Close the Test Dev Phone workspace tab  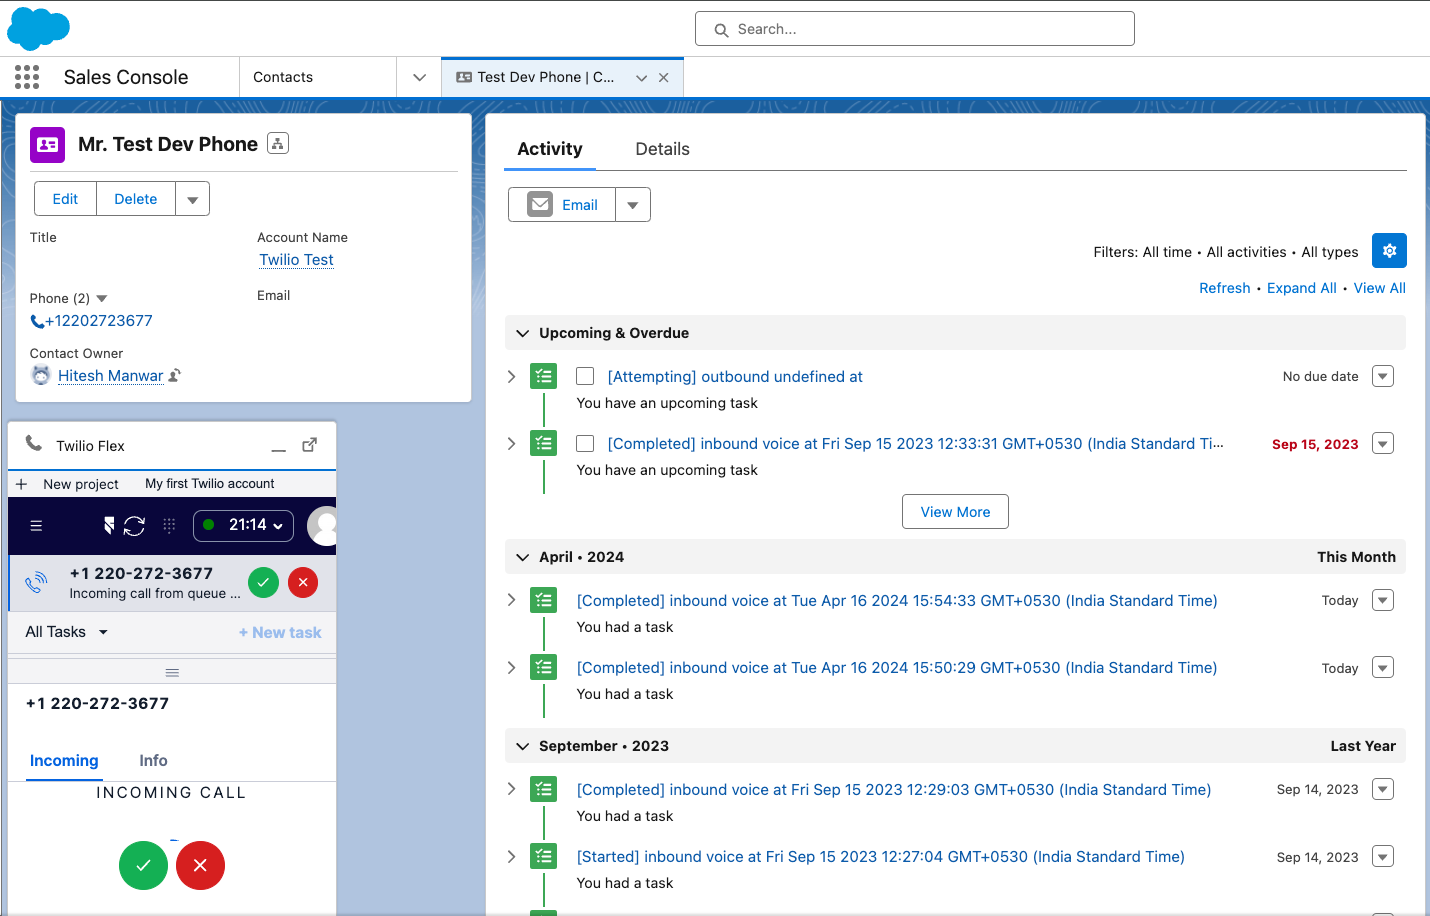point(664,78)
